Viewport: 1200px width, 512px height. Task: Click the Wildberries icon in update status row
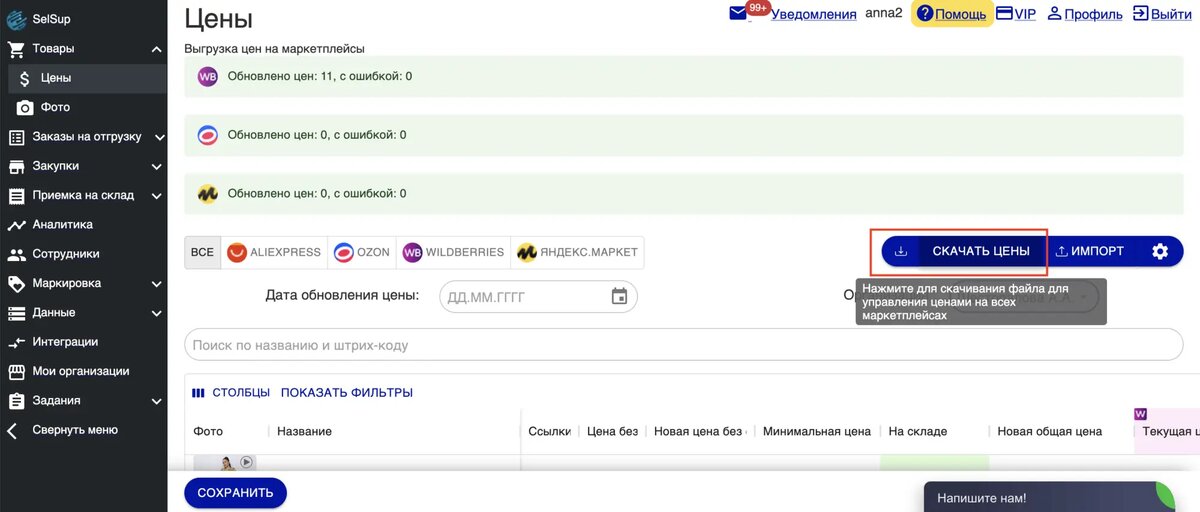point(207,76)
